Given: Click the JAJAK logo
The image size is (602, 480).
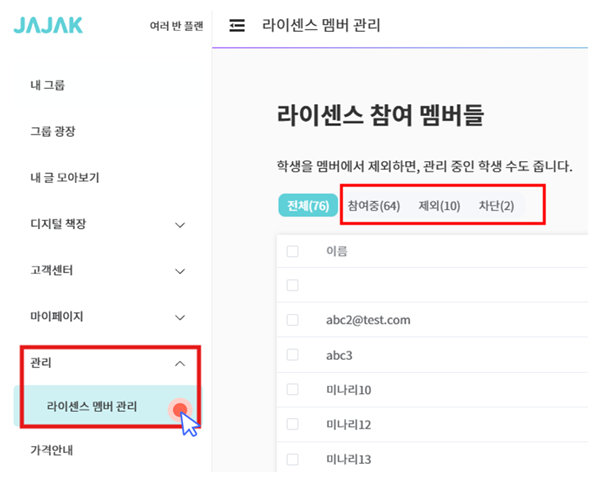Looking at the screenshot, I should (x=46, y=25).
